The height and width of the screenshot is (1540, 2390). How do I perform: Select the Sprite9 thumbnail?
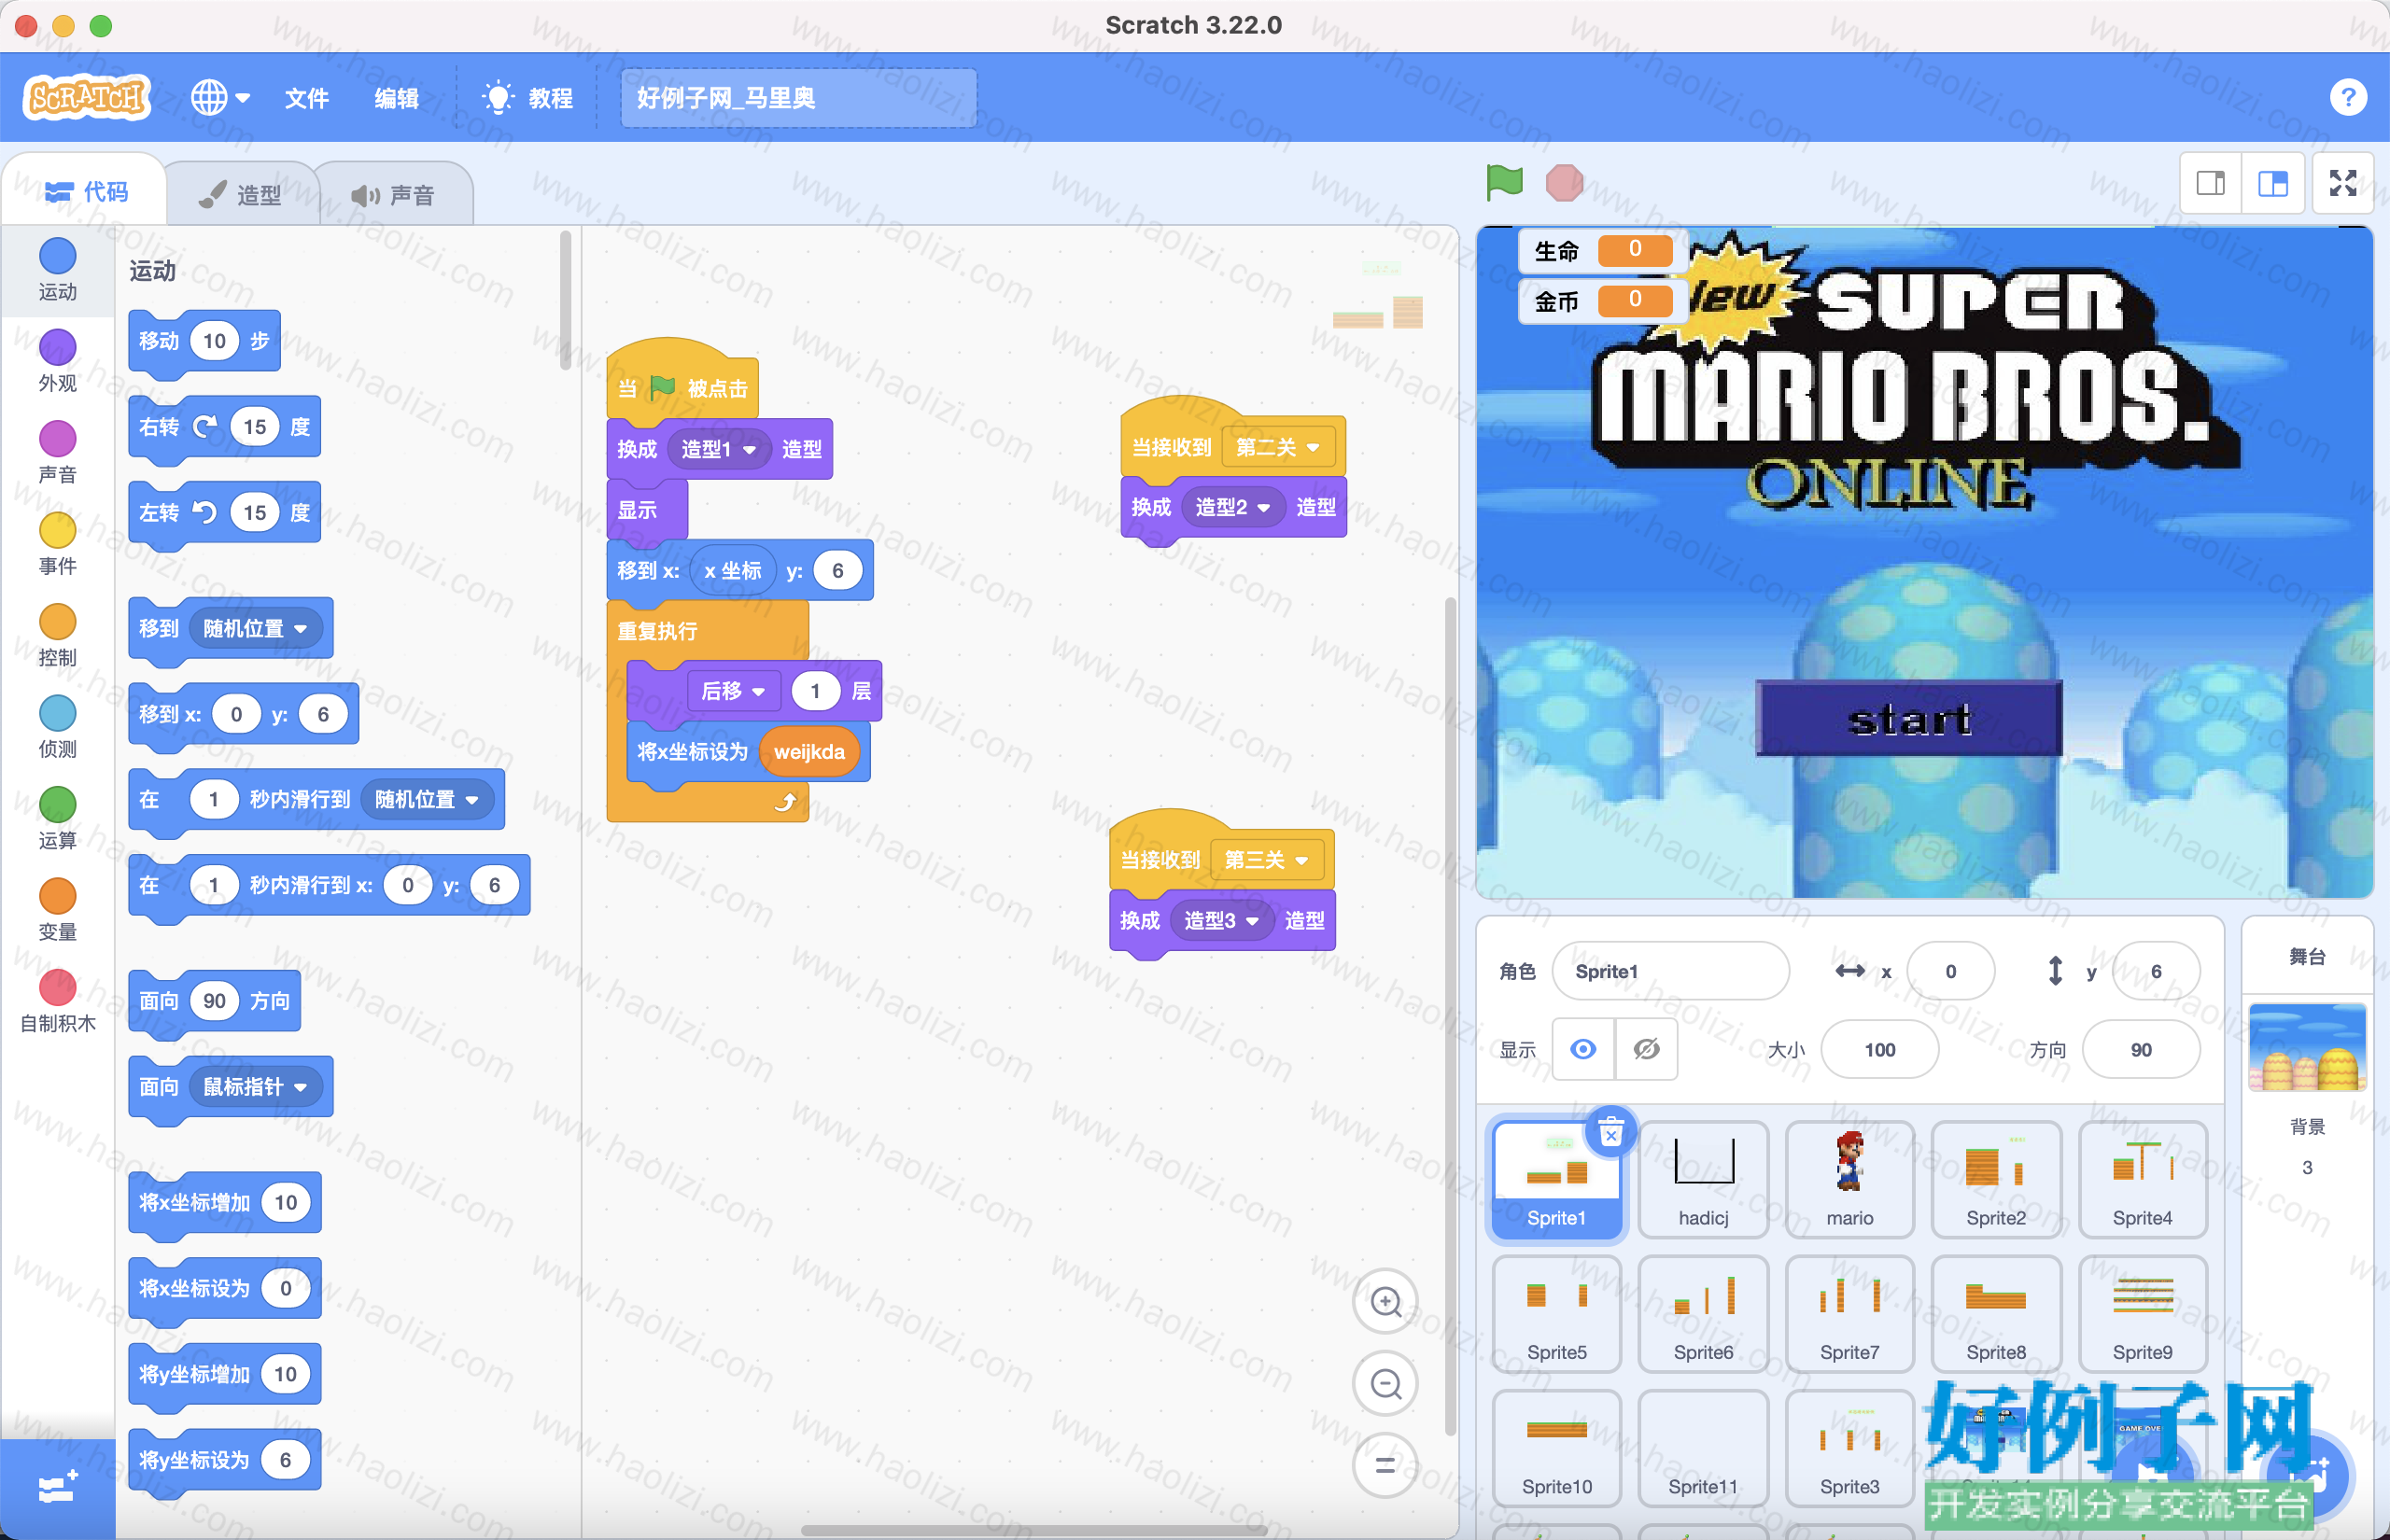point(2142,1314)
